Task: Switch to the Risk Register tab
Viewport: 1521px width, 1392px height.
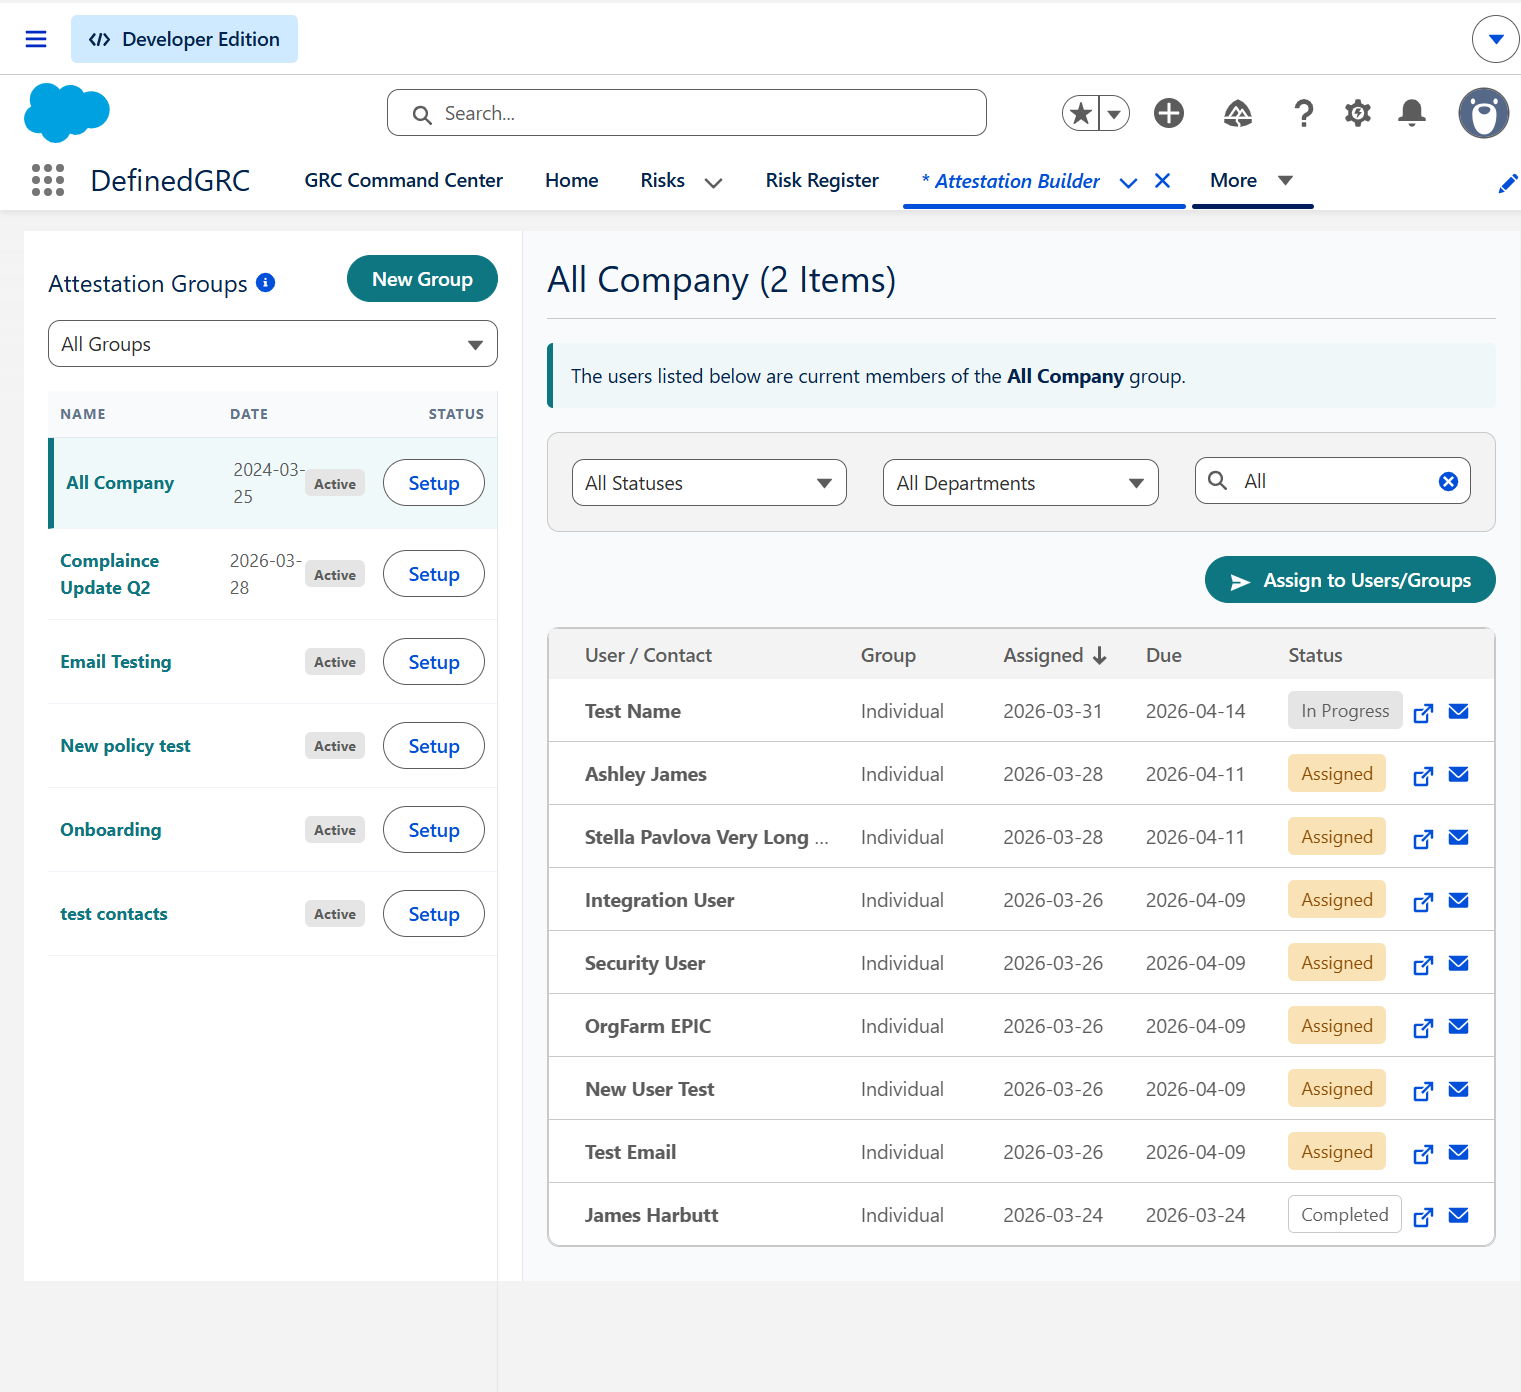Action: click(822, 180)
